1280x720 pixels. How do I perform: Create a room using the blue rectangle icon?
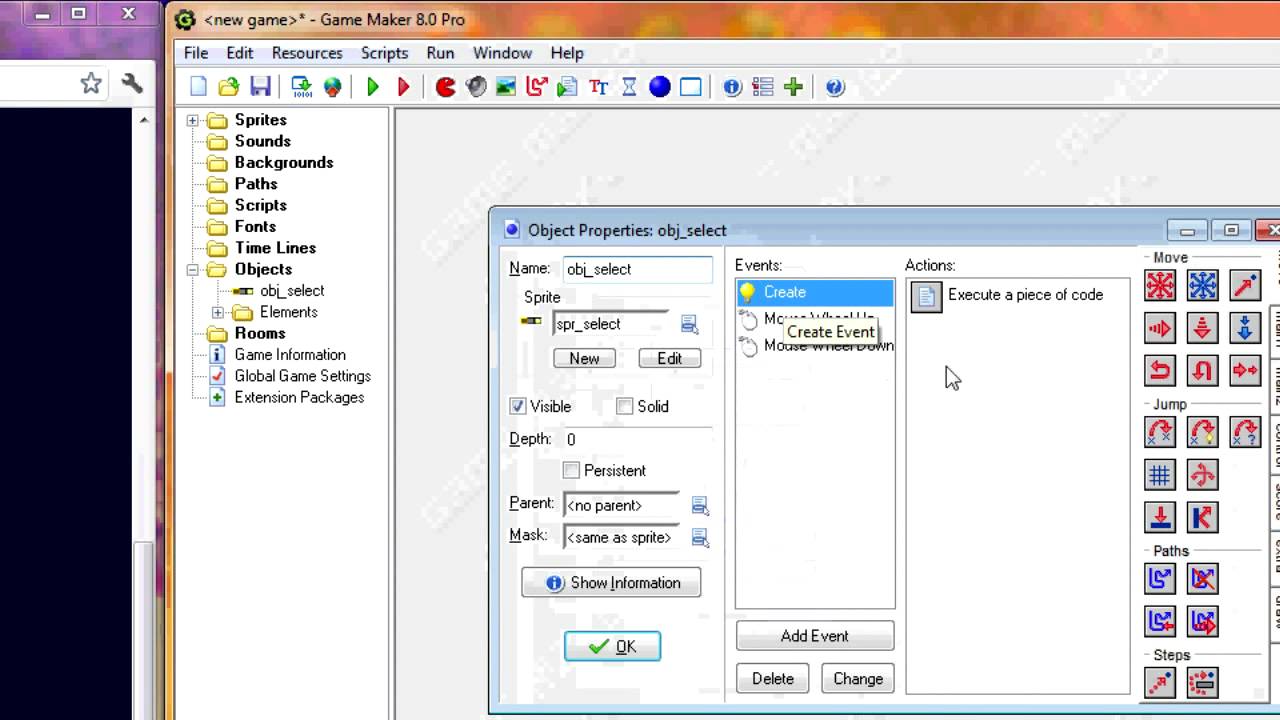(x=691, y=87)
